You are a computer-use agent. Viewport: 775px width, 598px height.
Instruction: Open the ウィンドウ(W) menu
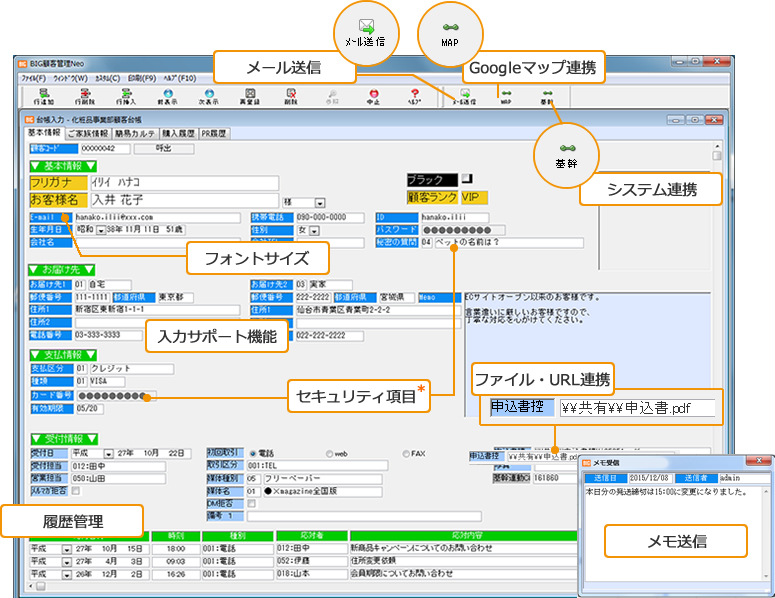[x=70, y=79]
